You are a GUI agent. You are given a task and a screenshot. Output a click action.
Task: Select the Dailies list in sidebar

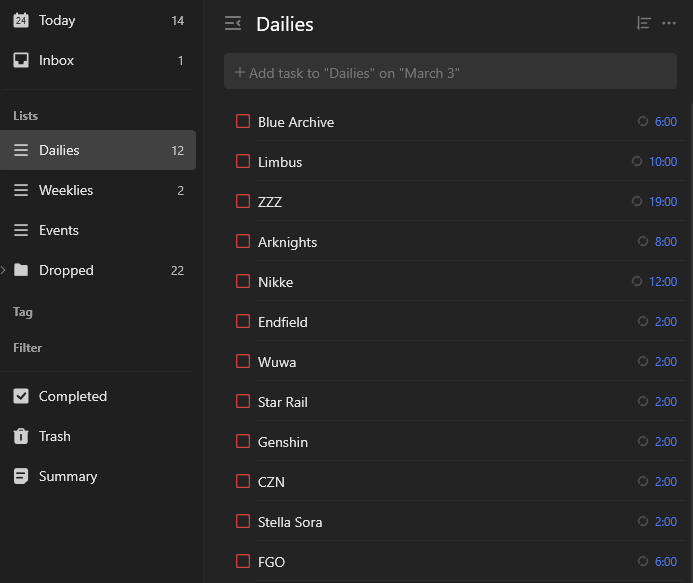98,150
